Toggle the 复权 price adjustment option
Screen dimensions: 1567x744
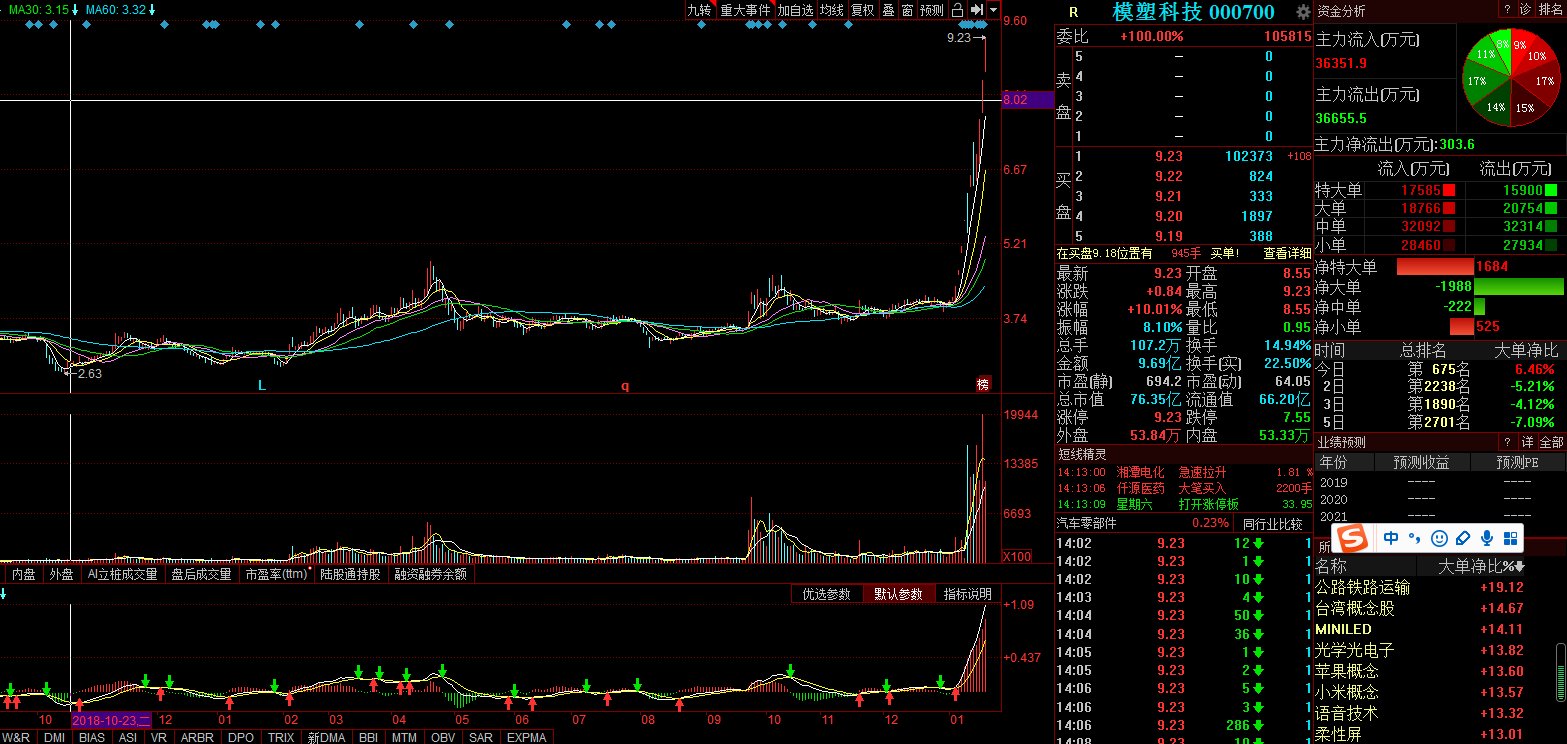[862, 10]
